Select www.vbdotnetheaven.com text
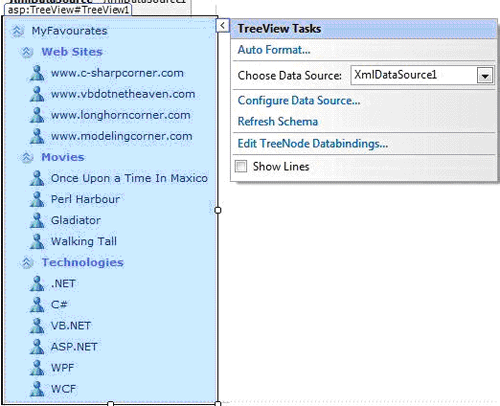Screen dimensions: 500x406 point(123,94)
